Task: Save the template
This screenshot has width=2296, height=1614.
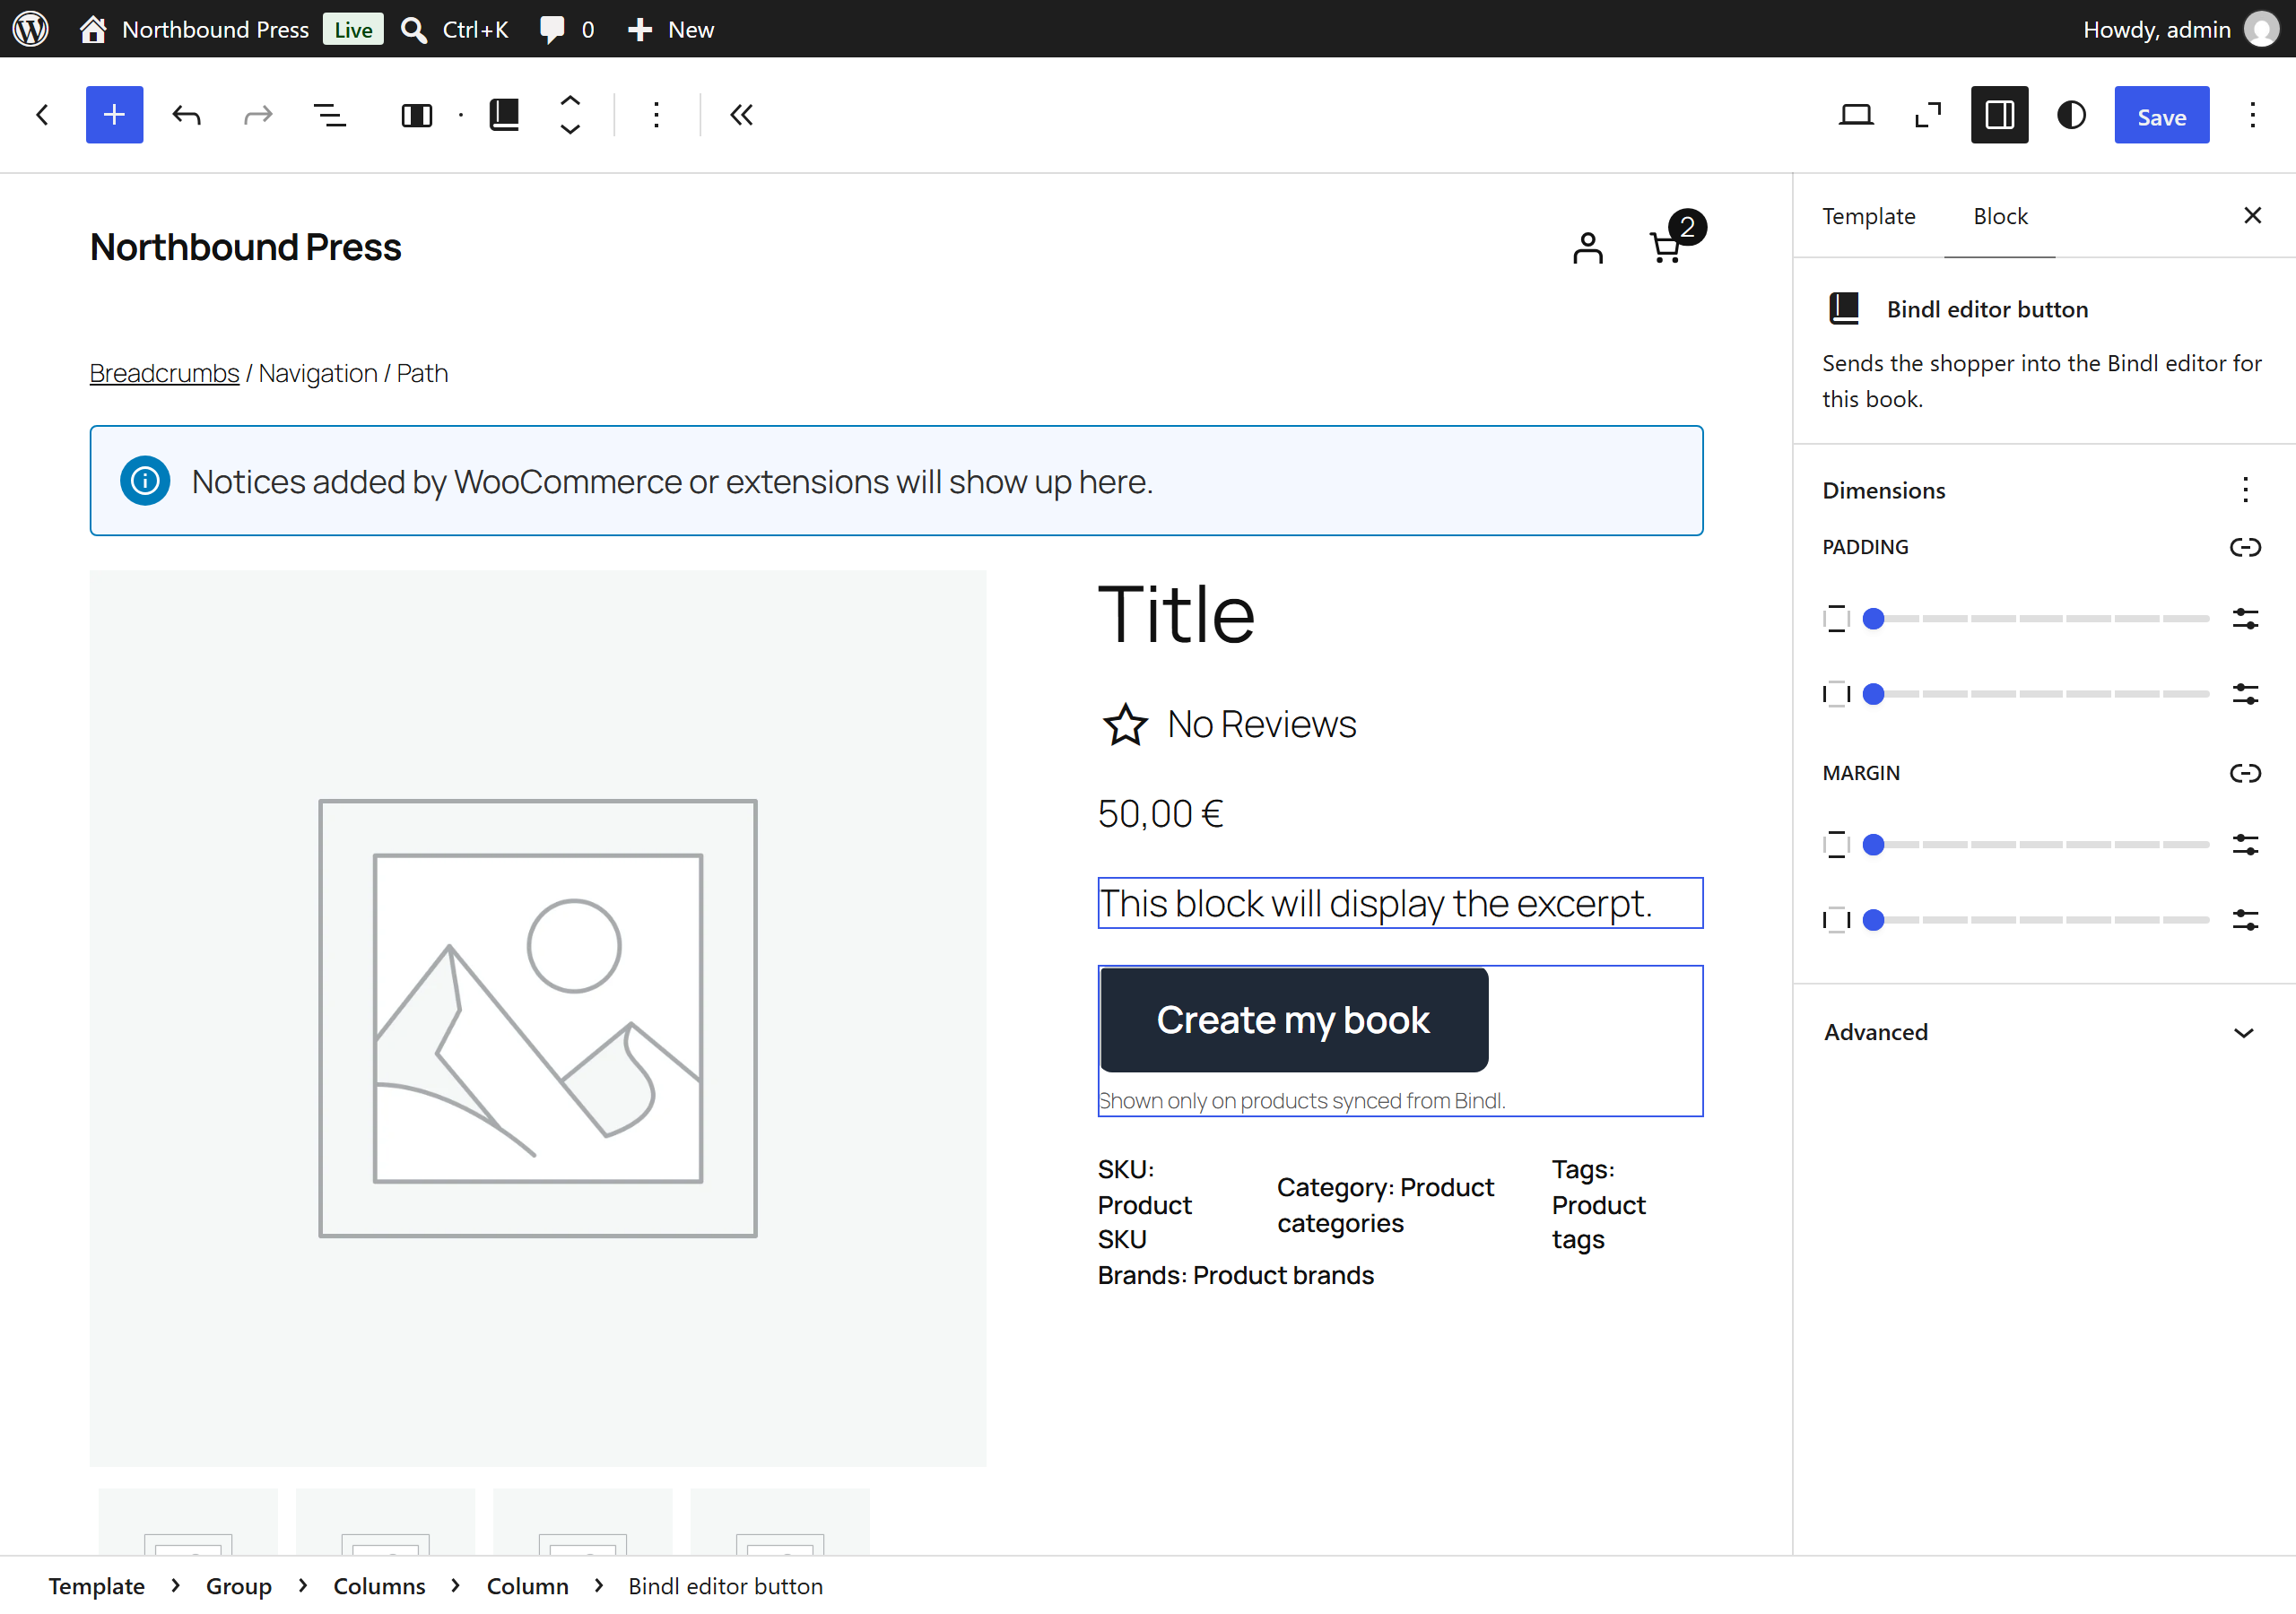Action: point(2161,116)
